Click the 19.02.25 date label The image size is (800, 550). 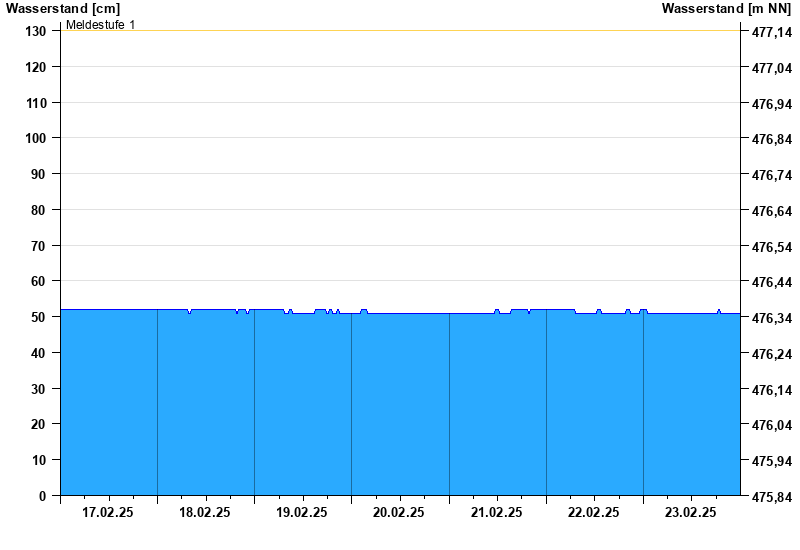(x=302, y=512)
